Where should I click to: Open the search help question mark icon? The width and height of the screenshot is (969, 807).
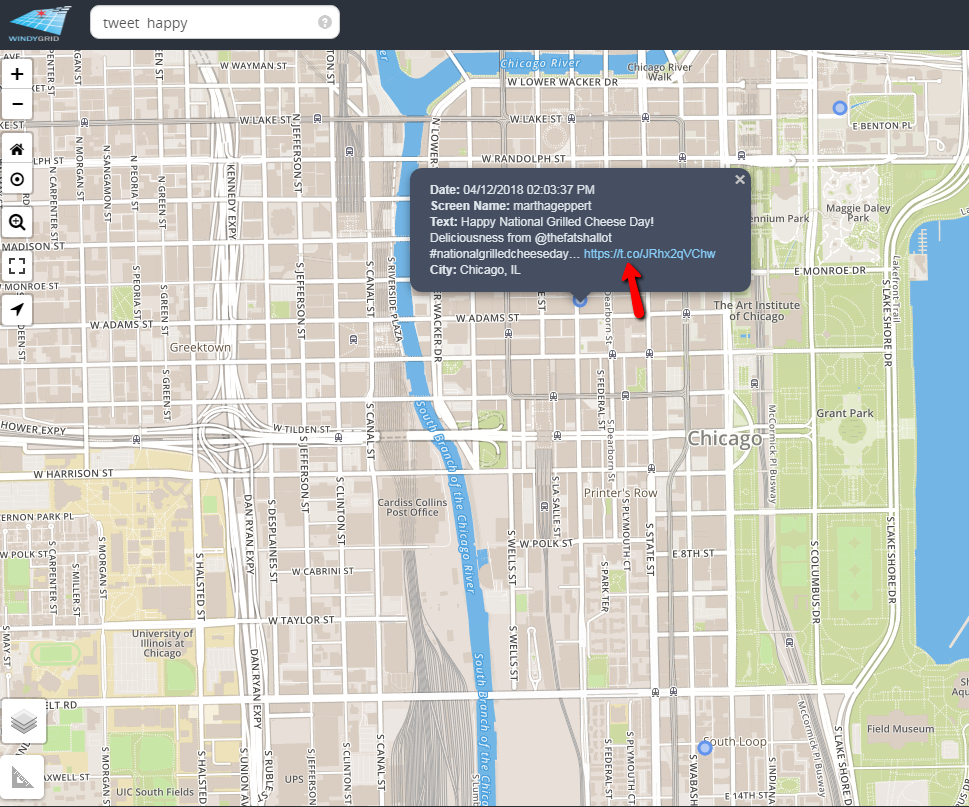(x=324, y=22)
